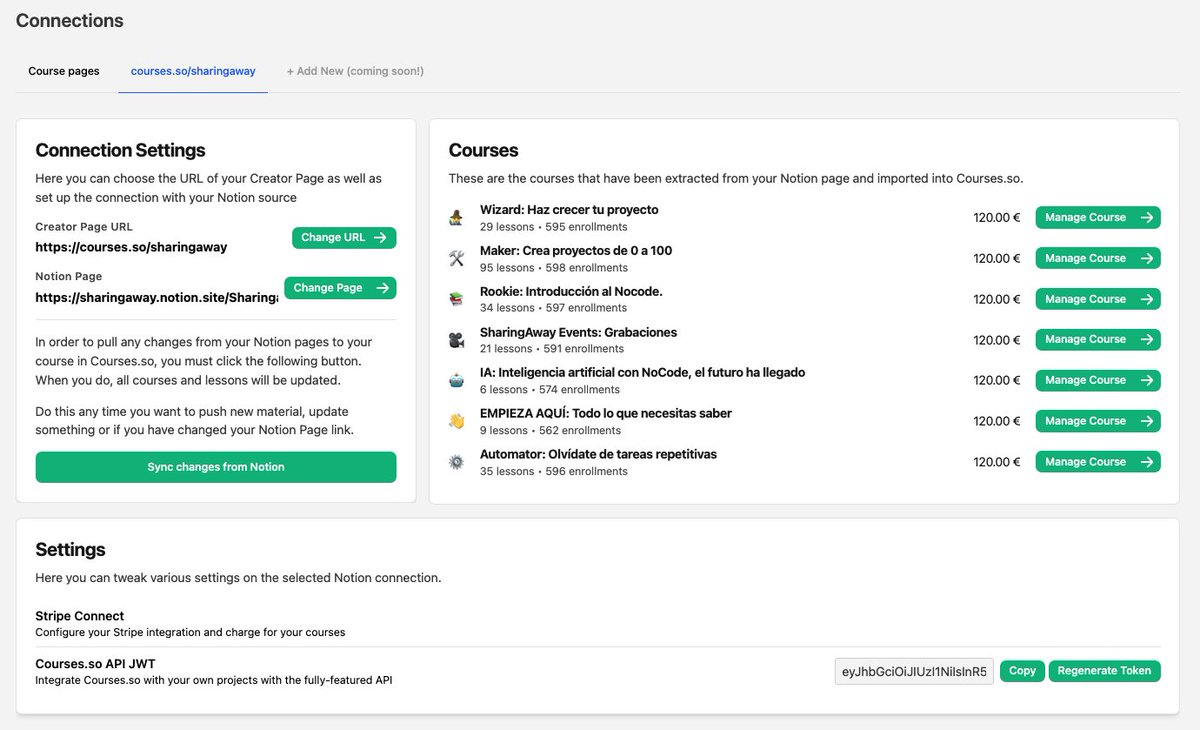This screenshot has width=1200, height=730.
Task: Click the gear icon beside Automator course
Action: [x=456, y=462]
